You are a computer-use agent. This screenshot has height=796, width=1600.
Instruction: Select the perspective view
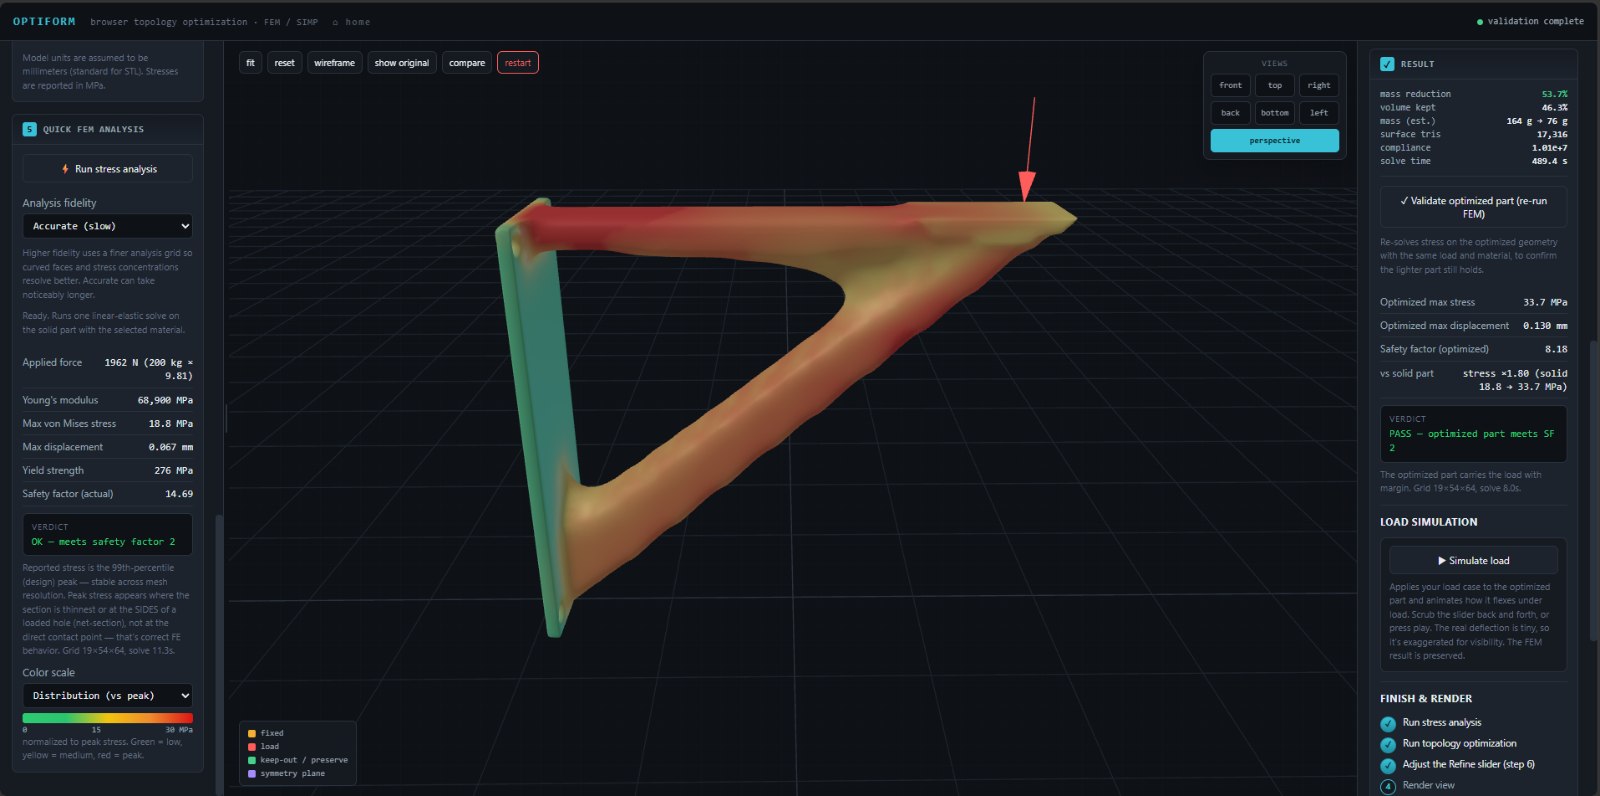(1275, 141)
